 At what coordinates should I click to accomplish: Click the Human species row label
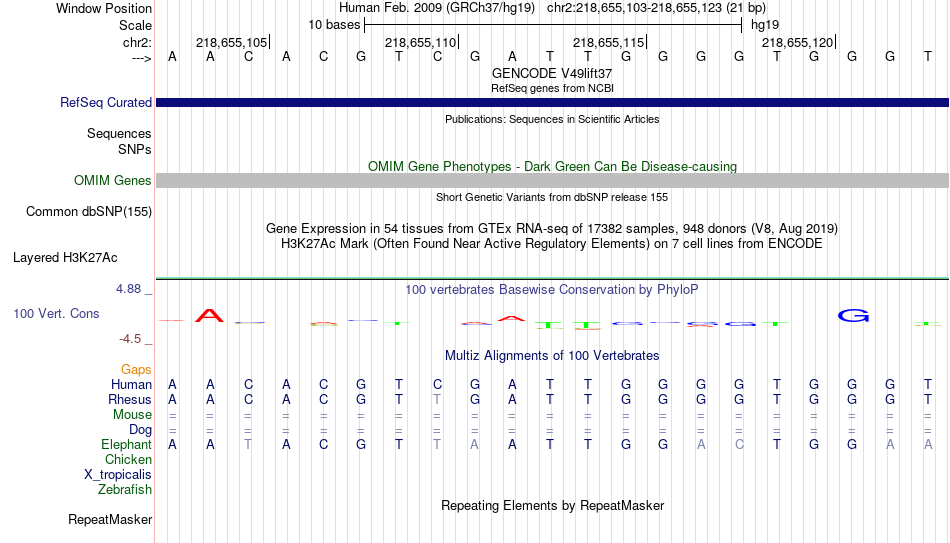pyautogui.click(x=131, y=384)
